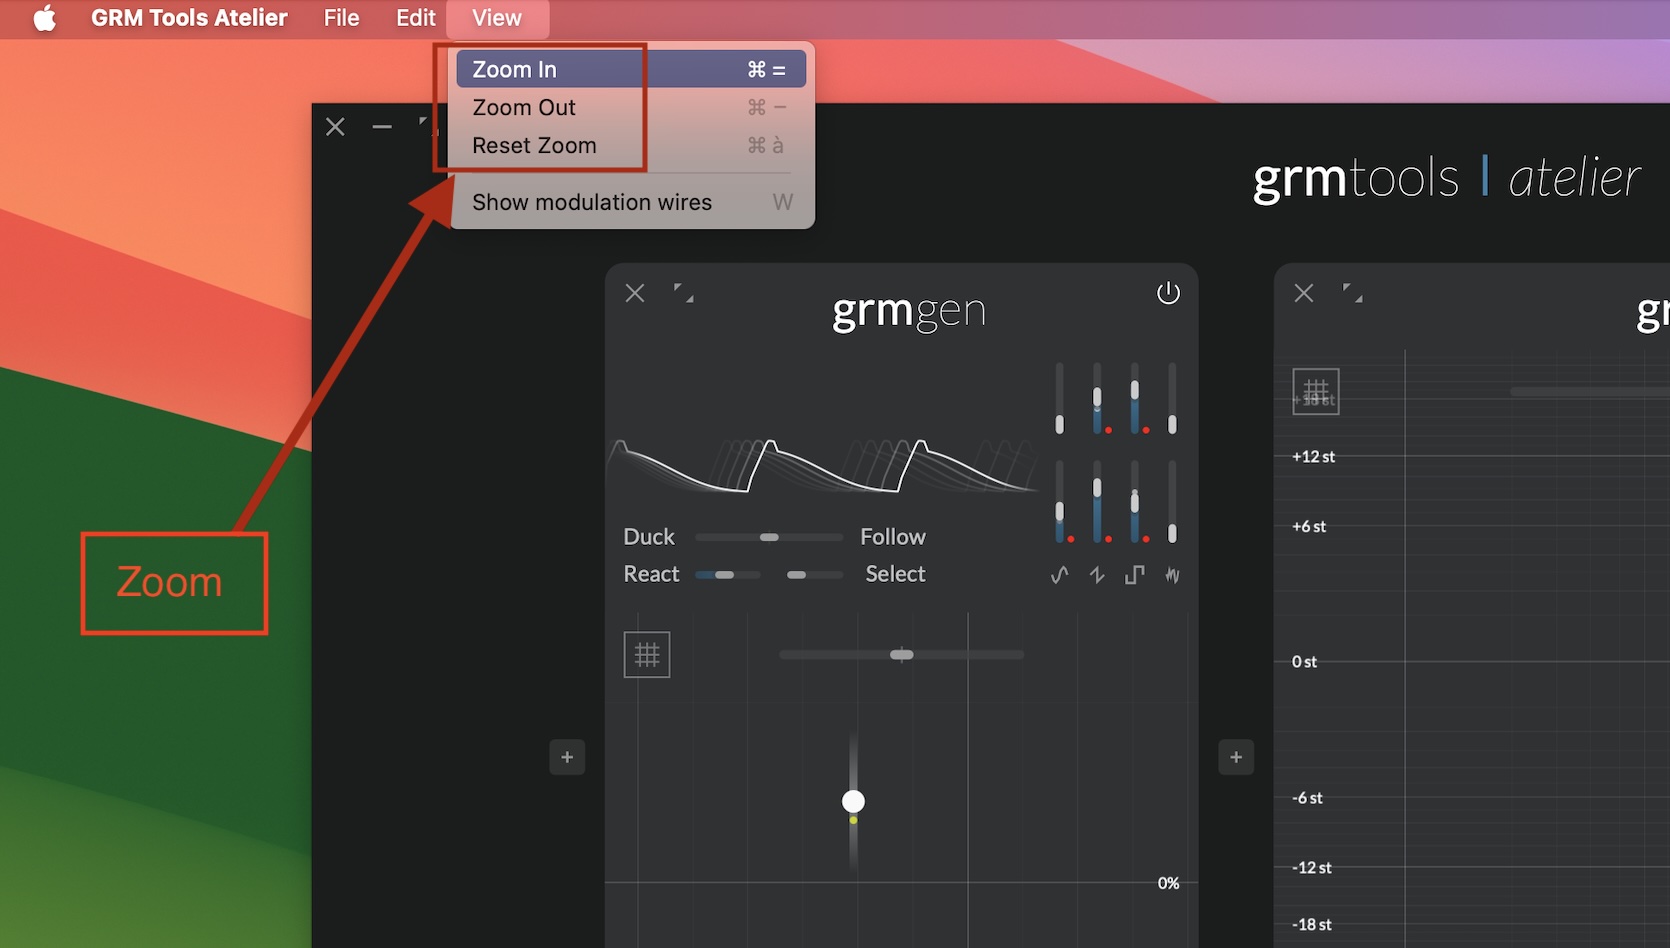The height and width of the screenshot is (948, 1670).
Task: Click the -12 st pitch label
Action: (1311, 868)
